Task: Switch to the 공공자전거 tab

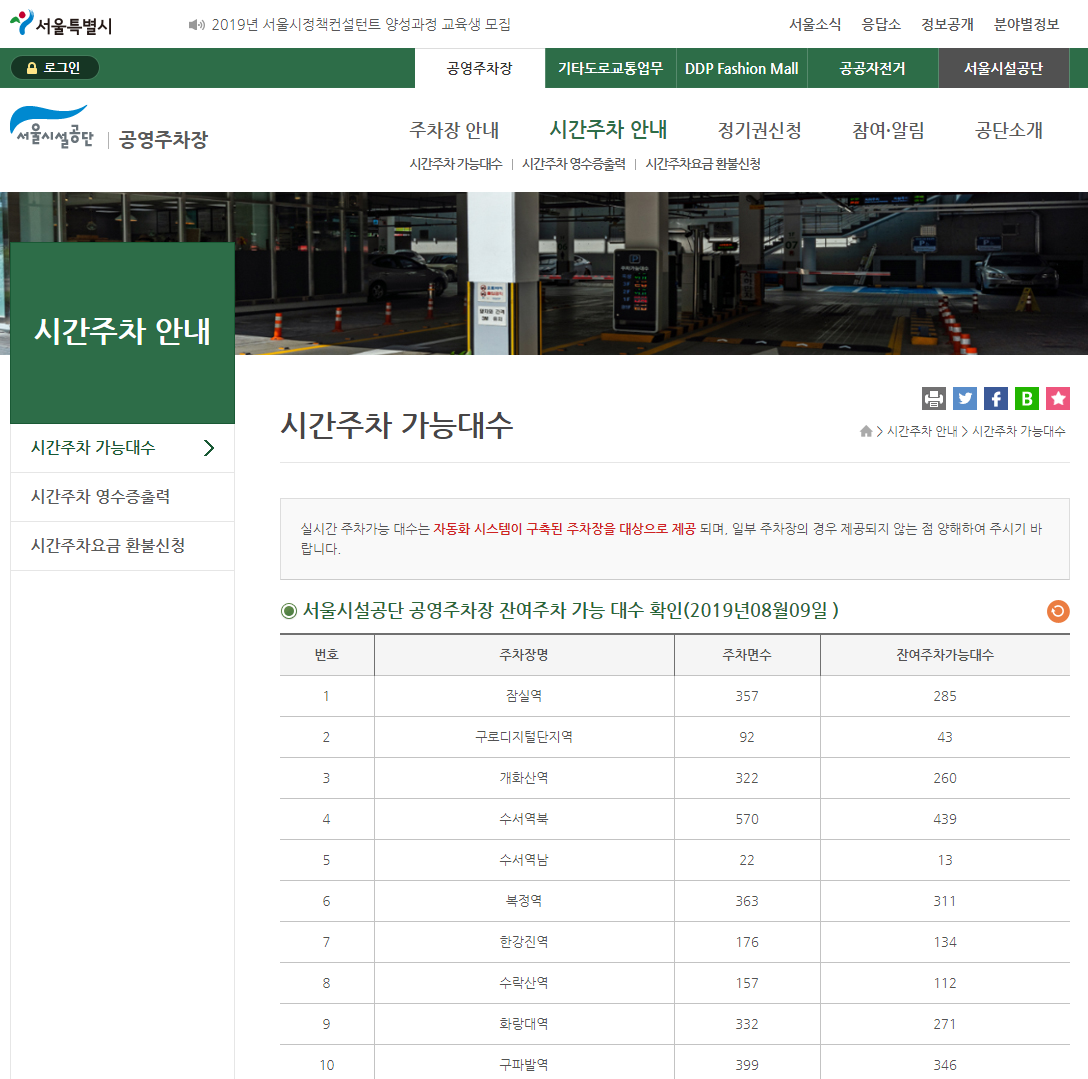Action: (869, 68)
